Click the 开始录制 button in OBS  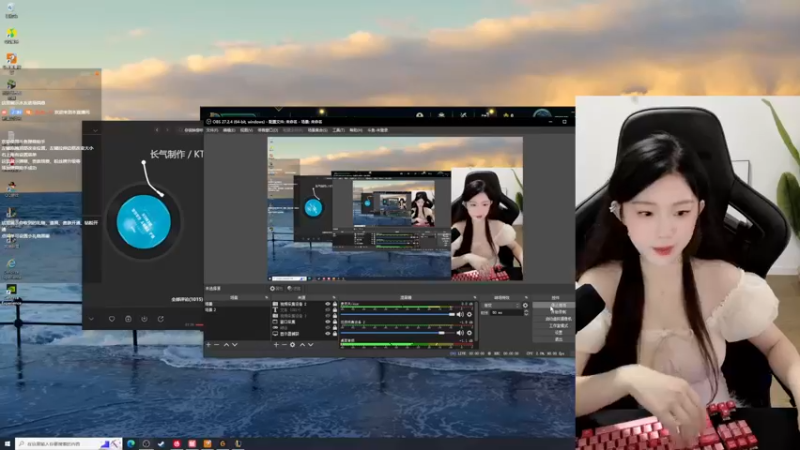554,312
